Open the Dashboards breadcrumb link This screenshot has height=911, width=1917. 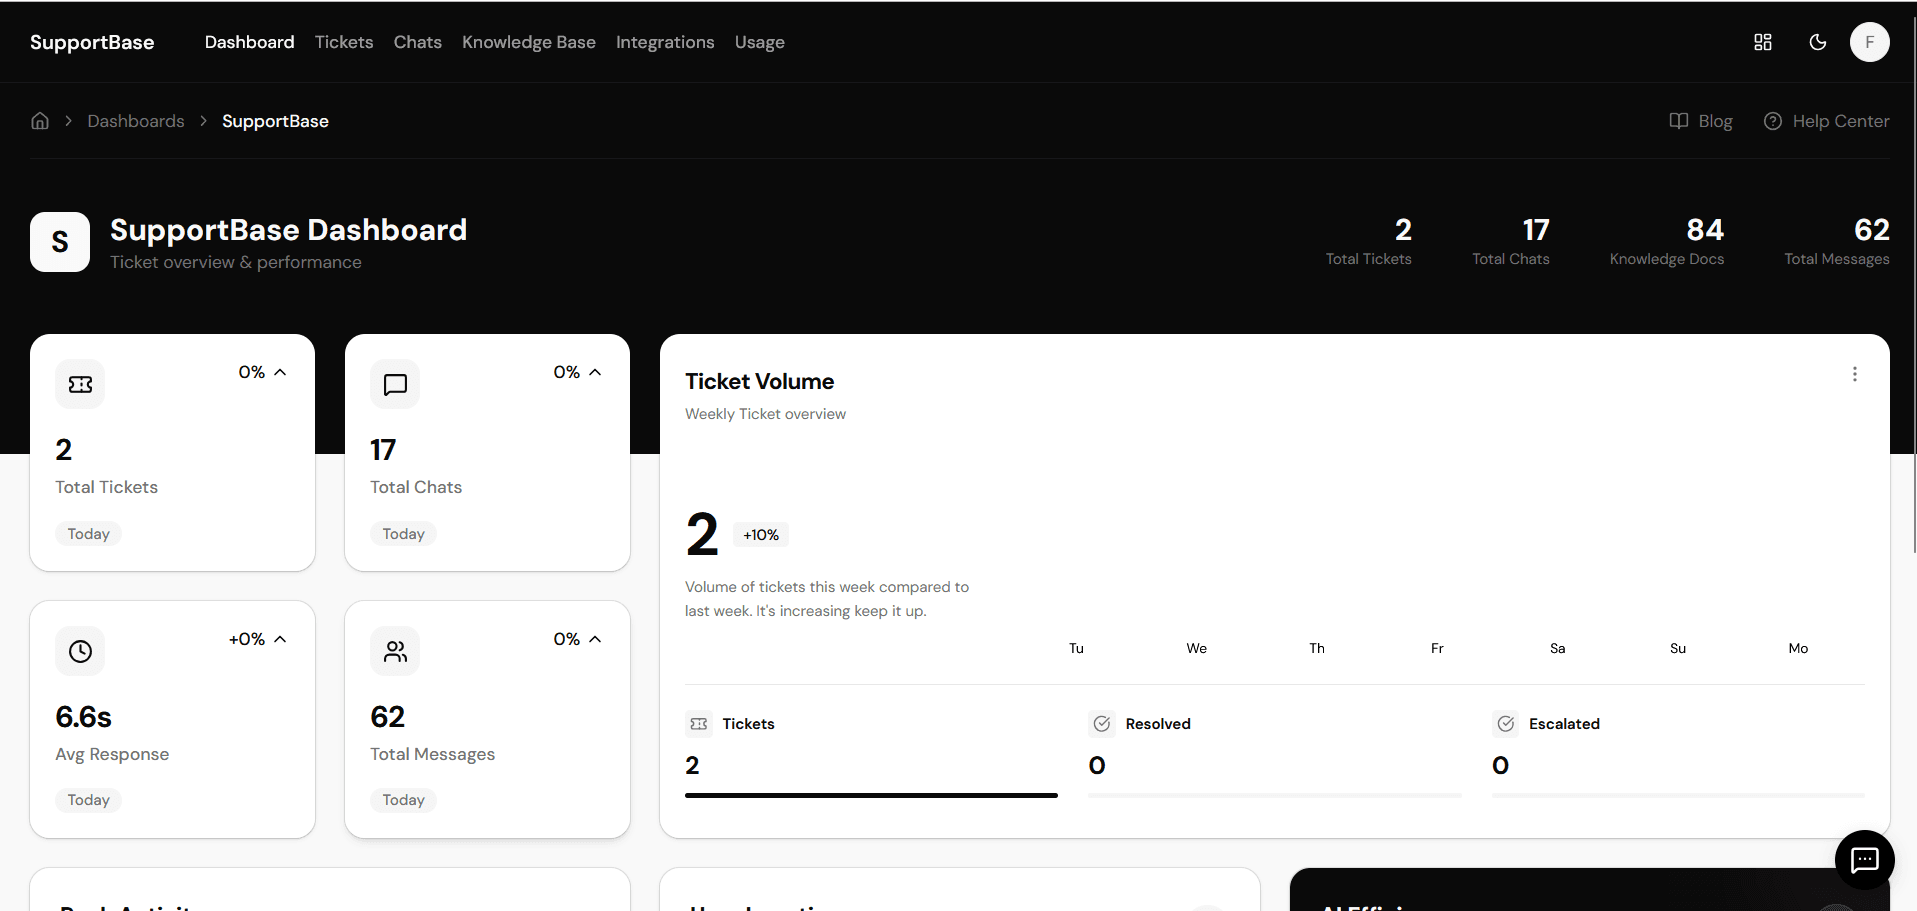136,120
